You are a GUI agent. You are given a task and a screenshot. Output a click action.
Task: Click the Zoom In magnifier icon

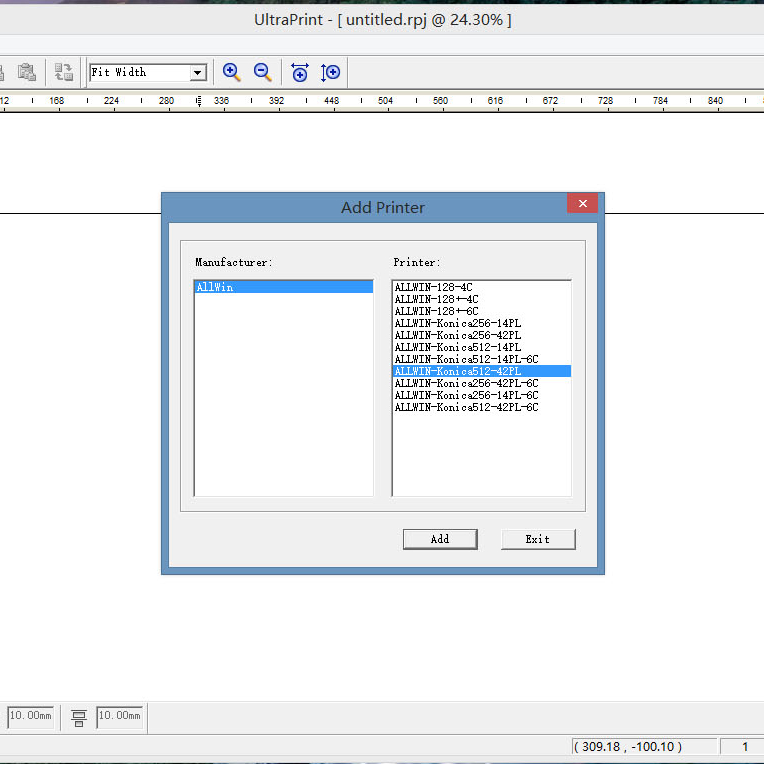tap(231, 72)
